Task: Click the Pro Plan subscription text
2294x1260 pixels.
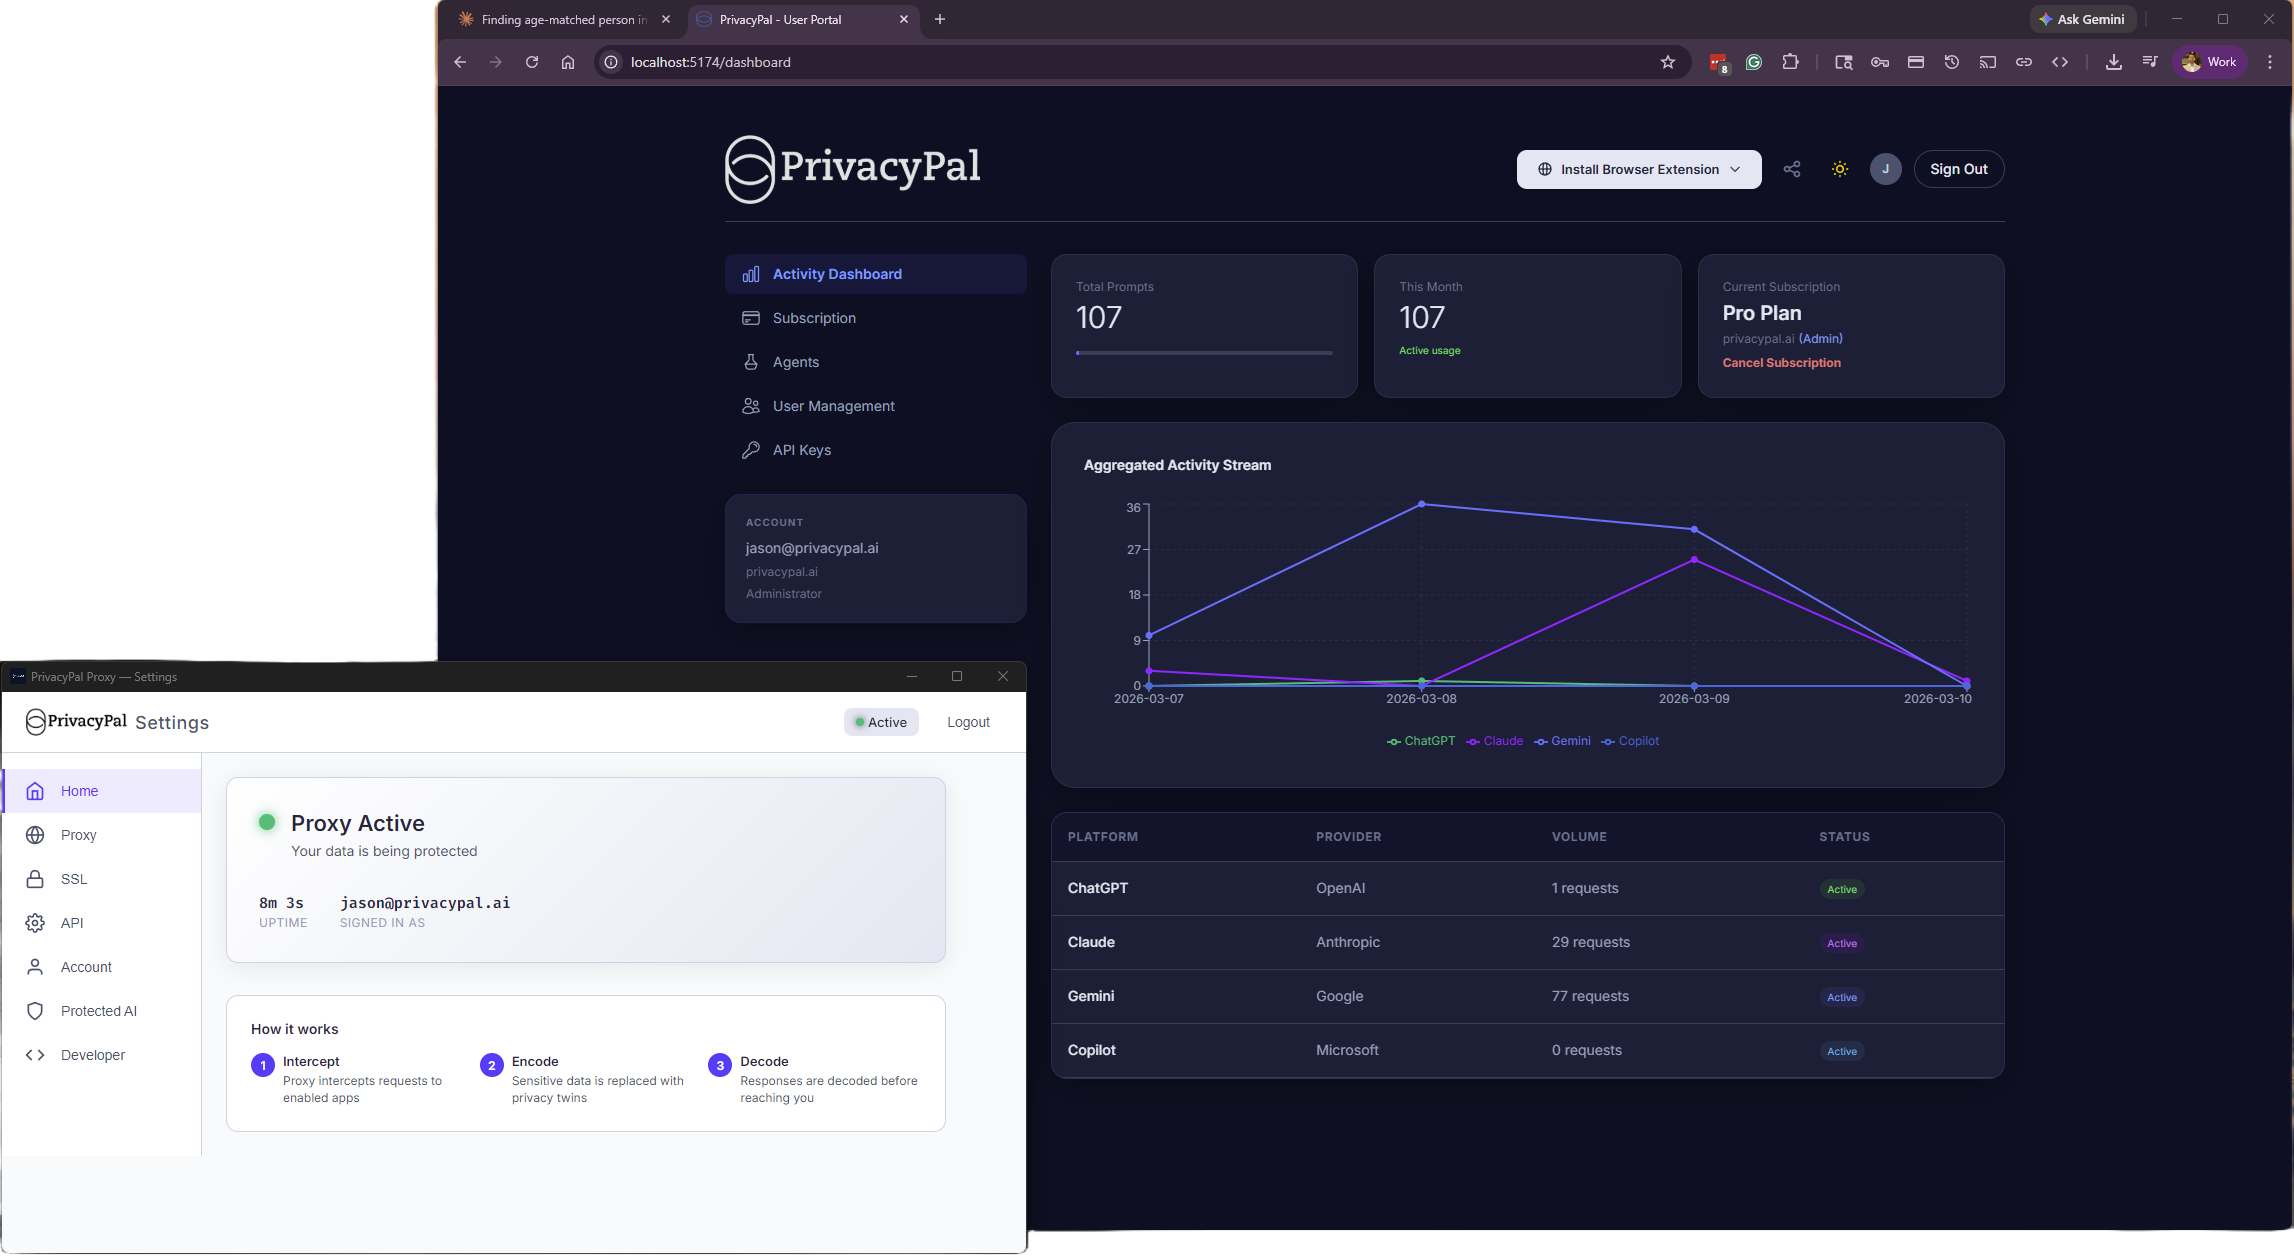Action: 1762,313
